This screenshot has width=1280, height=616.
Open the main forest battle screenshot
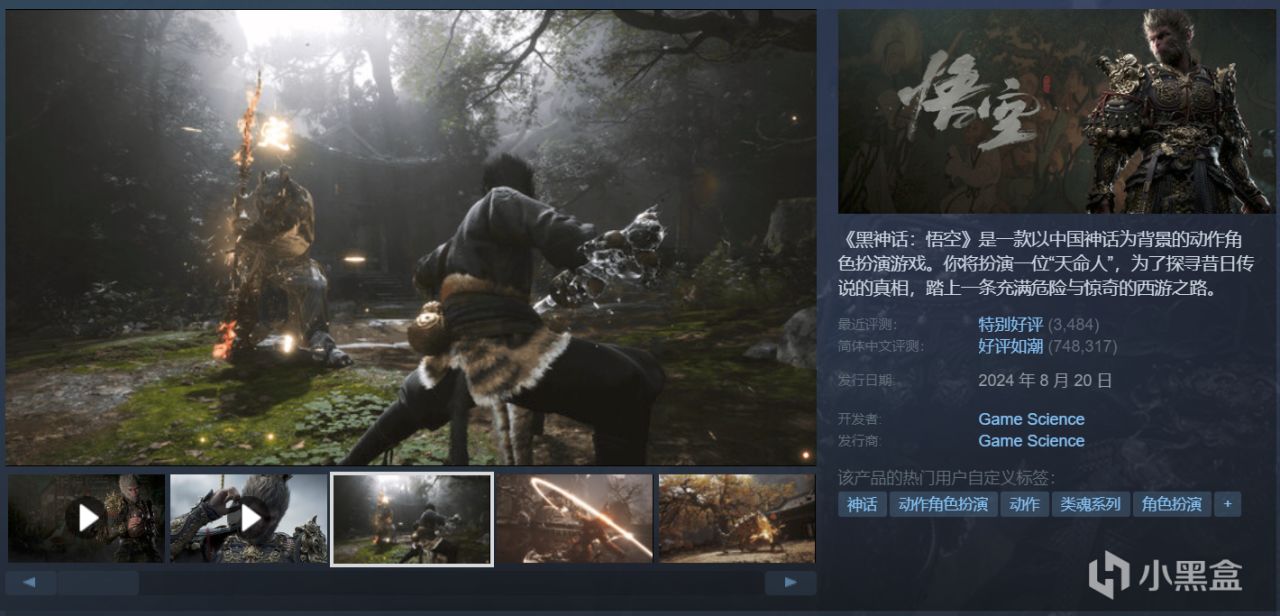coord(411,238)
